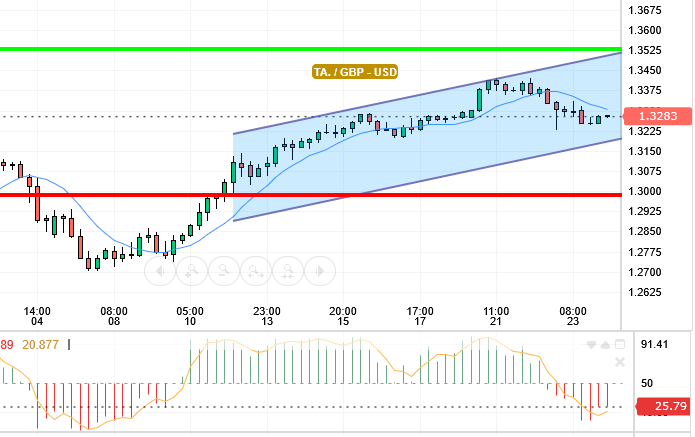Click the 08:00 08 time axis label
695x437 pixels.
click(114, 316)
